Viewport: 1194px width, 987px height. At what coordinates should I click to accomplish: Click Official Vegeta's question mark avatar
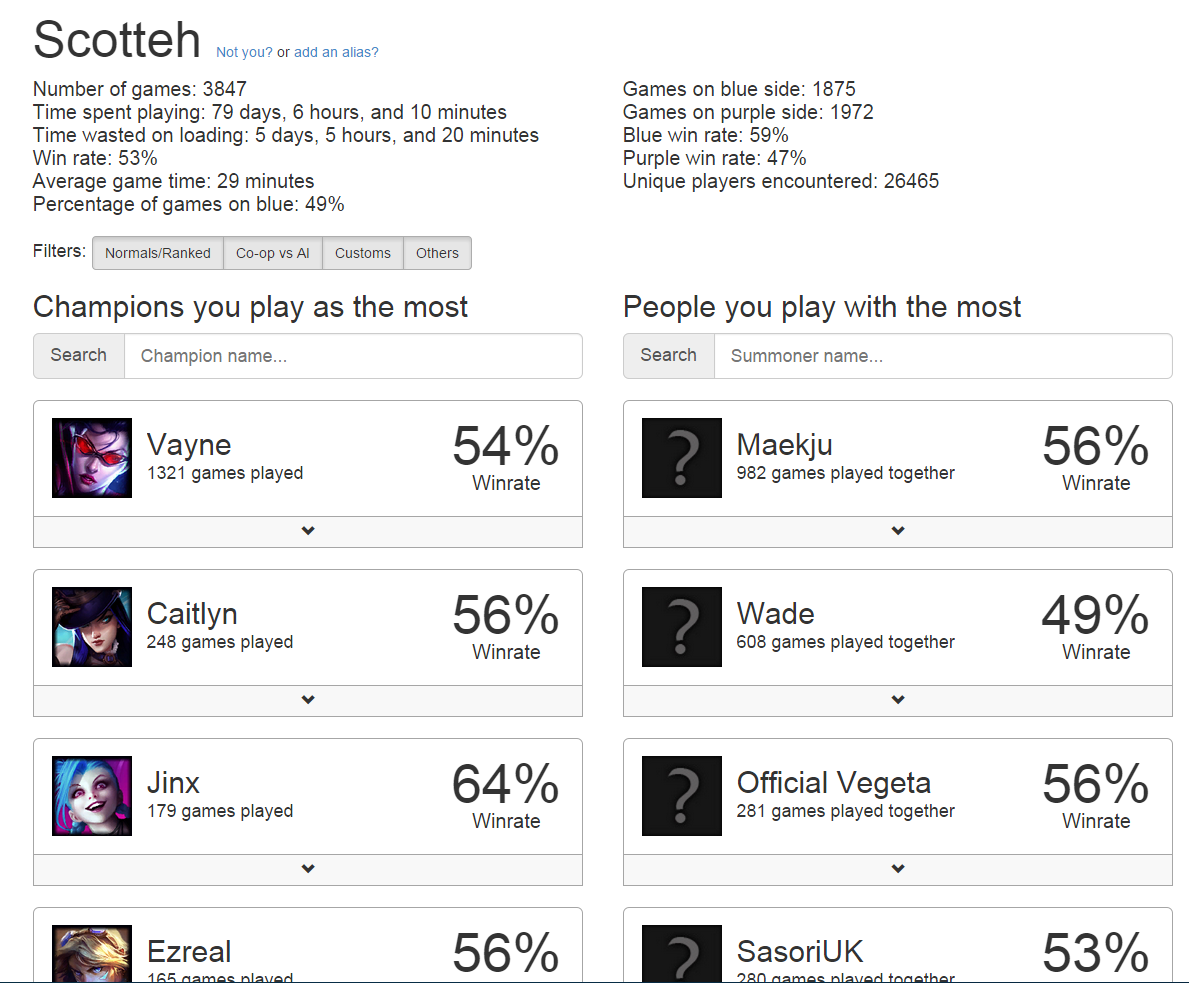click(x=682, y=796)
